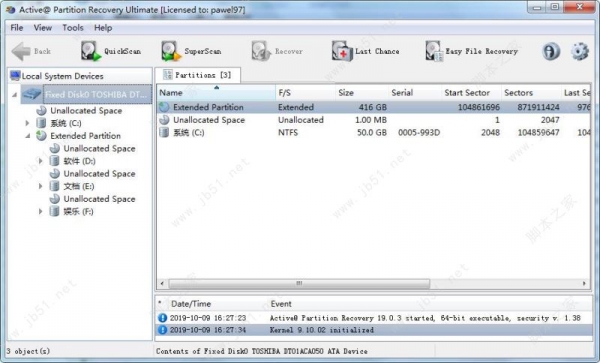Click Extended Partition icon in tree
This screenshot has width=600, height=363.
[41, 136]
